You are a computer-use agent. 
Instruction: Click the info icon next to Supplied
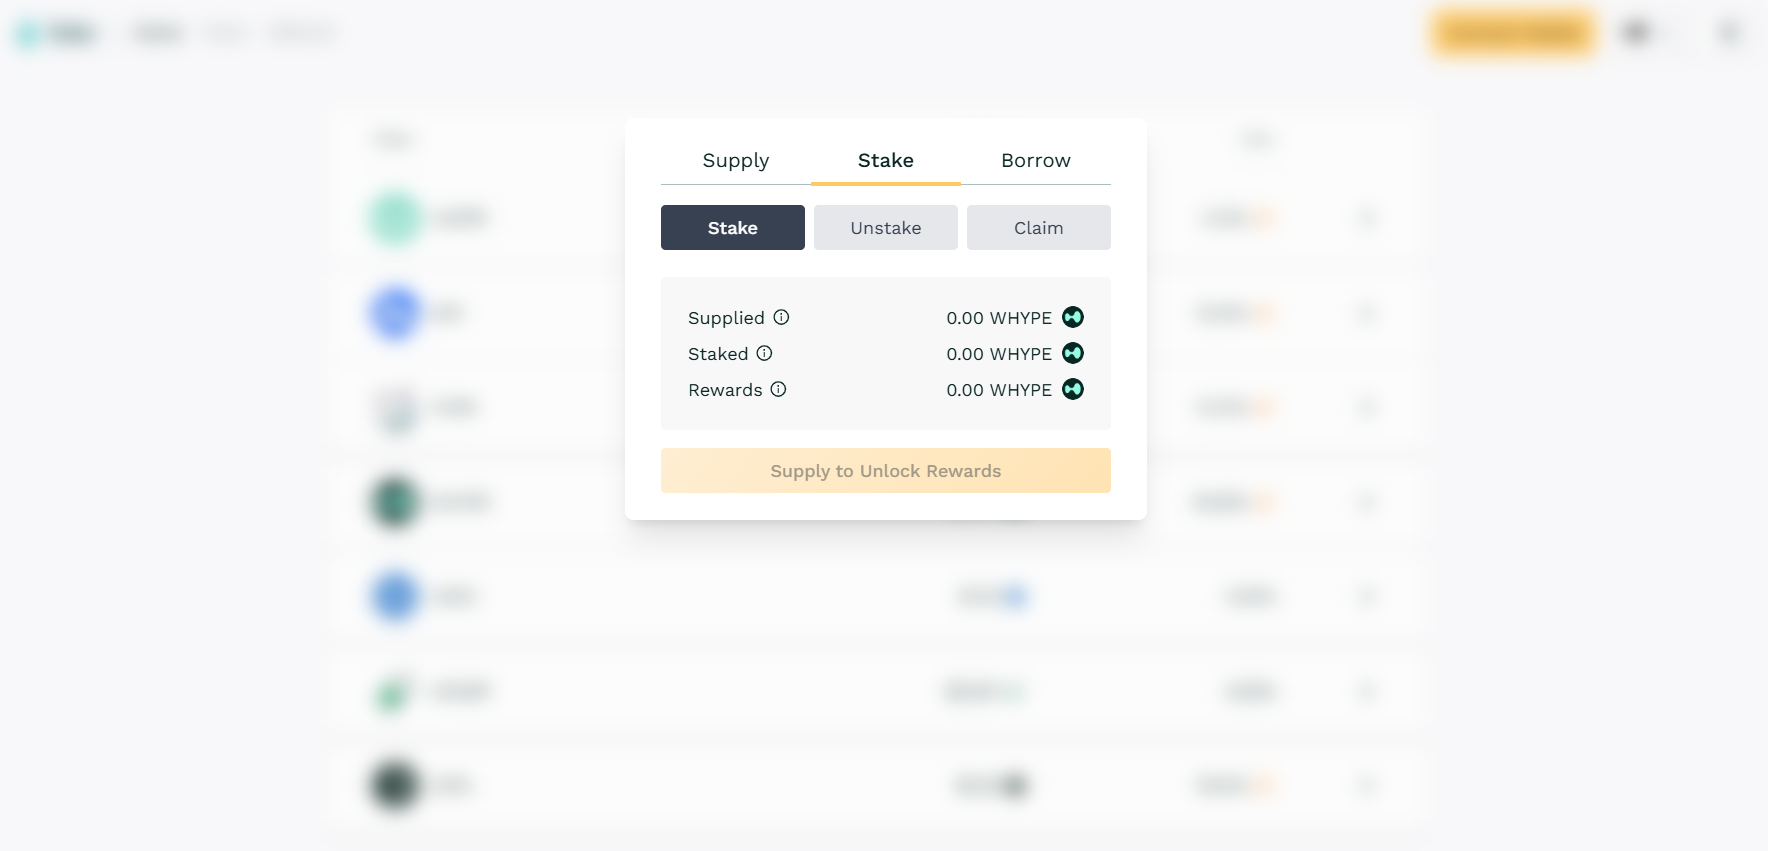(x=782, y=317)
